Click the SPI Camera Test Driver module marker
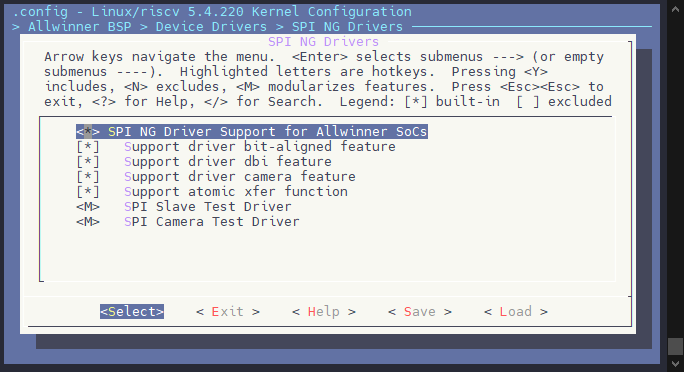The height and width of the screenshot is (372, 684). pyautogui.click(x=88, y=222)
